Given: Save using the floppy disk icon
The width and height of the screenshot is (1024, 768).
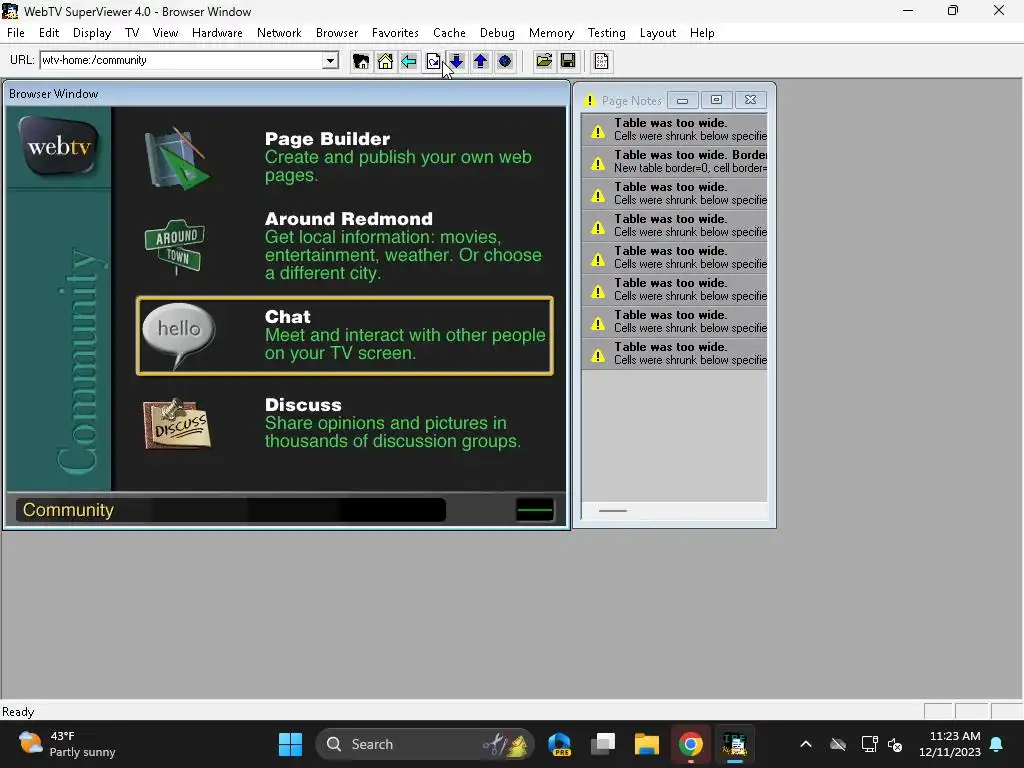Looking at the screenshot, I should point(568,61).
